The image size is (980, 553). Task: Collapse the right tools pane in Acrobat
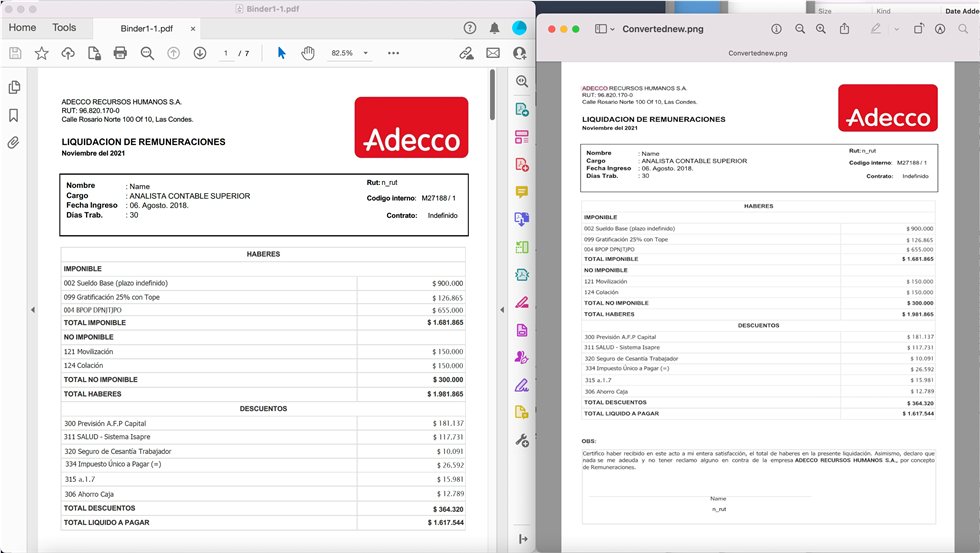point(522,539)
